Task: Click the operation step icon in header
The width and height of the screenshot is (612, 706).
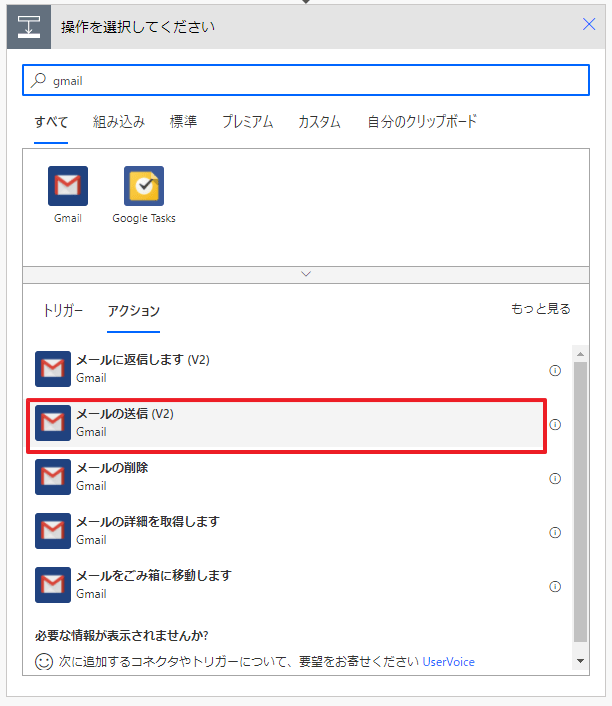Action: [29, 27]
